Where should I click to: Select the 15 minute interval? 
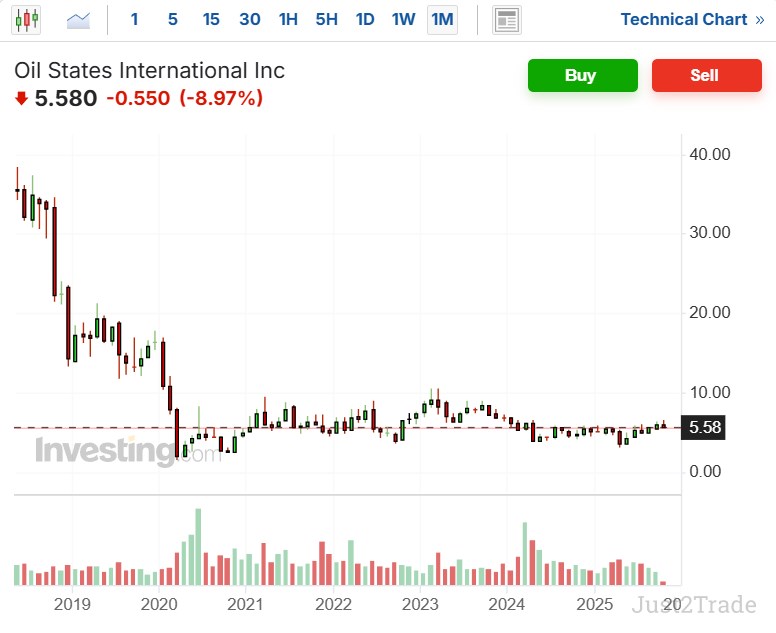tap(211, 19)
